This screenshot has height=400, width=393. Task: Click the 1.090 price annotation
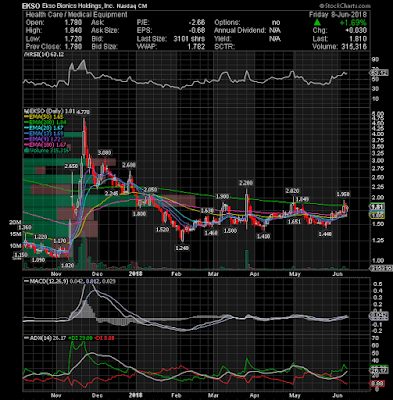[38, 260]
